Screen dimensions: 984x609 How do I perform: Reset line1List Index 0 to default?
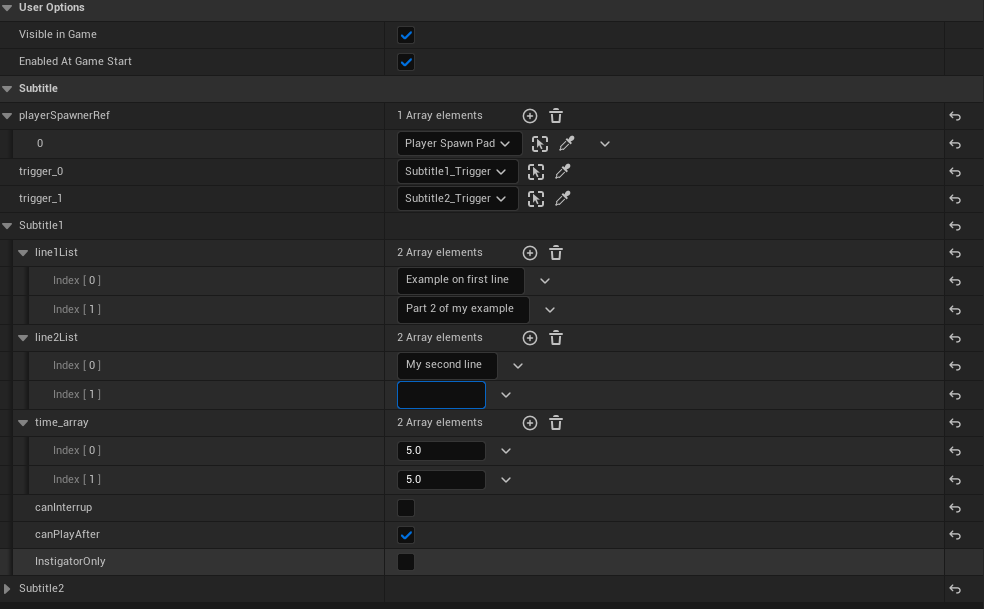click(x=955, y=281)
